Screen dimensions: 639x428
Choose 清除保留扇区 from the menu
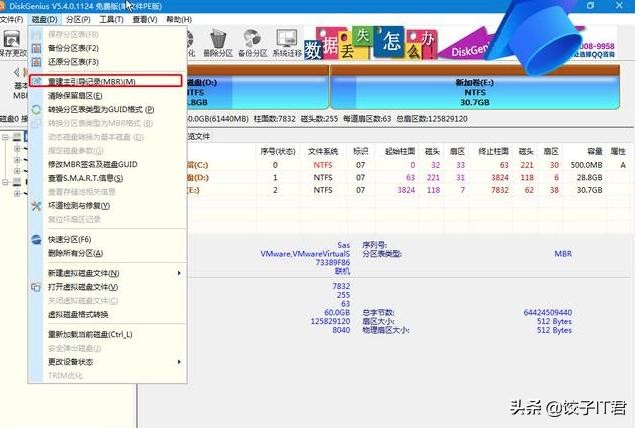[75, 95]
